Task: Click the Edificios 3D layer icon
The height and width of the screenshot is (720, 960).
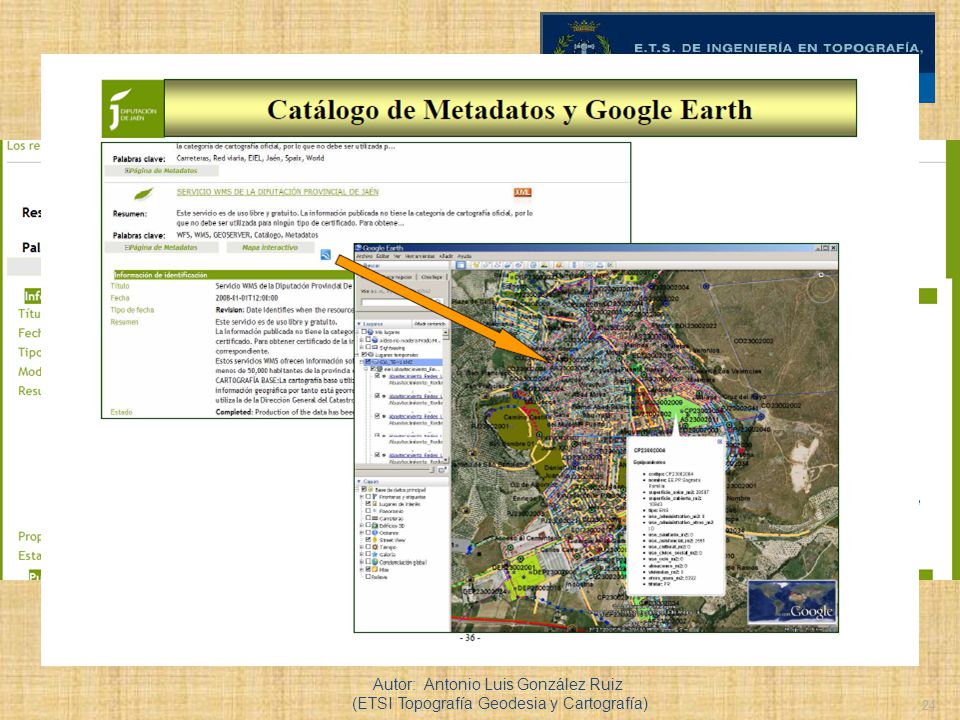Action: click(x=375, y=526)
